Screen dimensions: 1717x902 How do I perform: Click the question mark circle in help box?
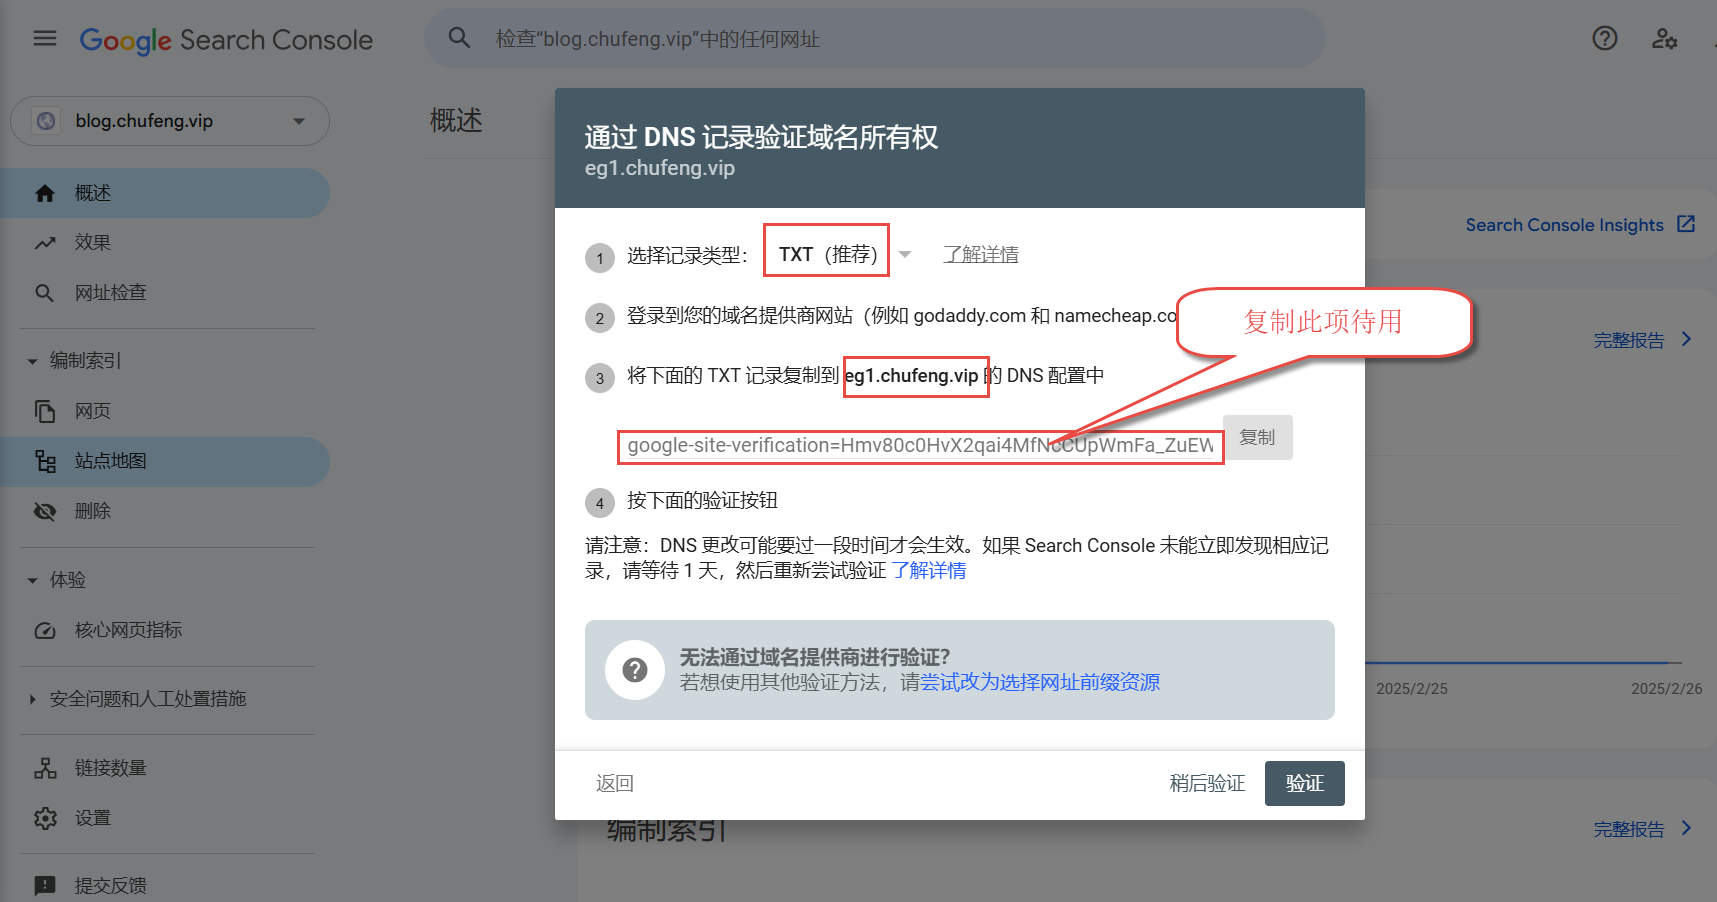point(635,670)
